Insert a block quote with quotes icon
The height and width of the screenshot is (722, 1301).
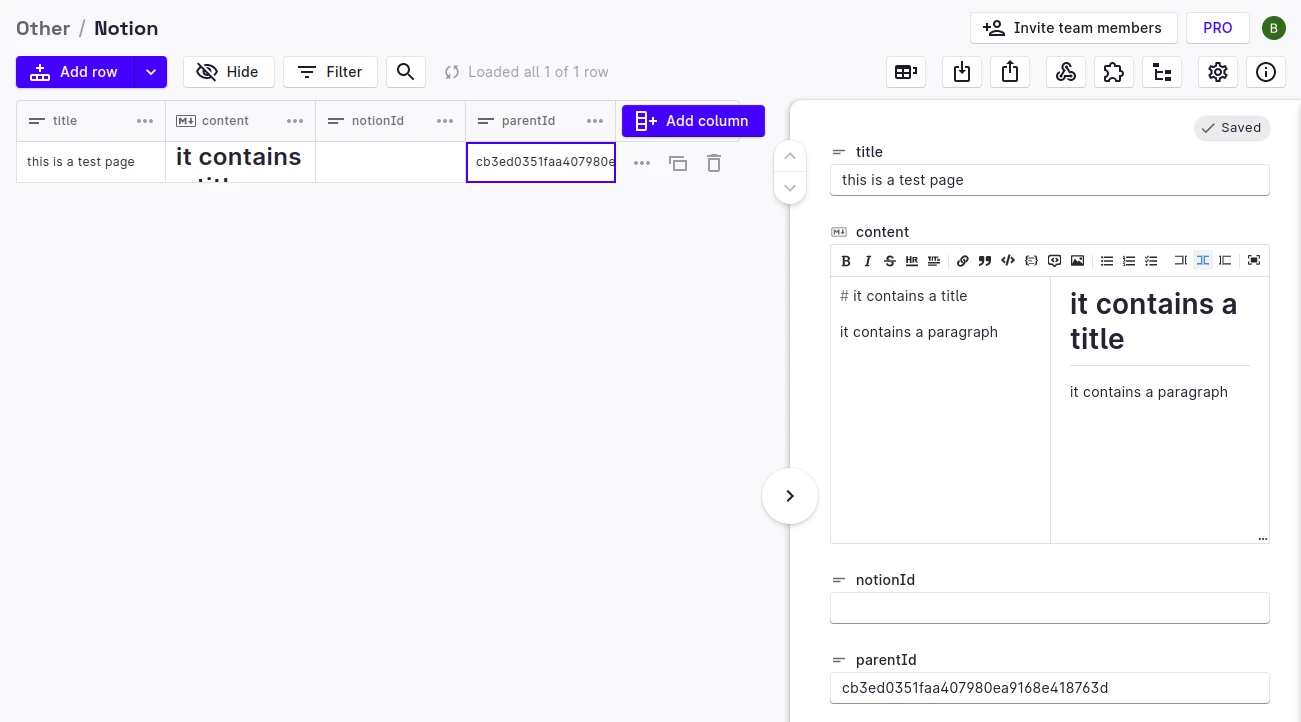(985, 261)
